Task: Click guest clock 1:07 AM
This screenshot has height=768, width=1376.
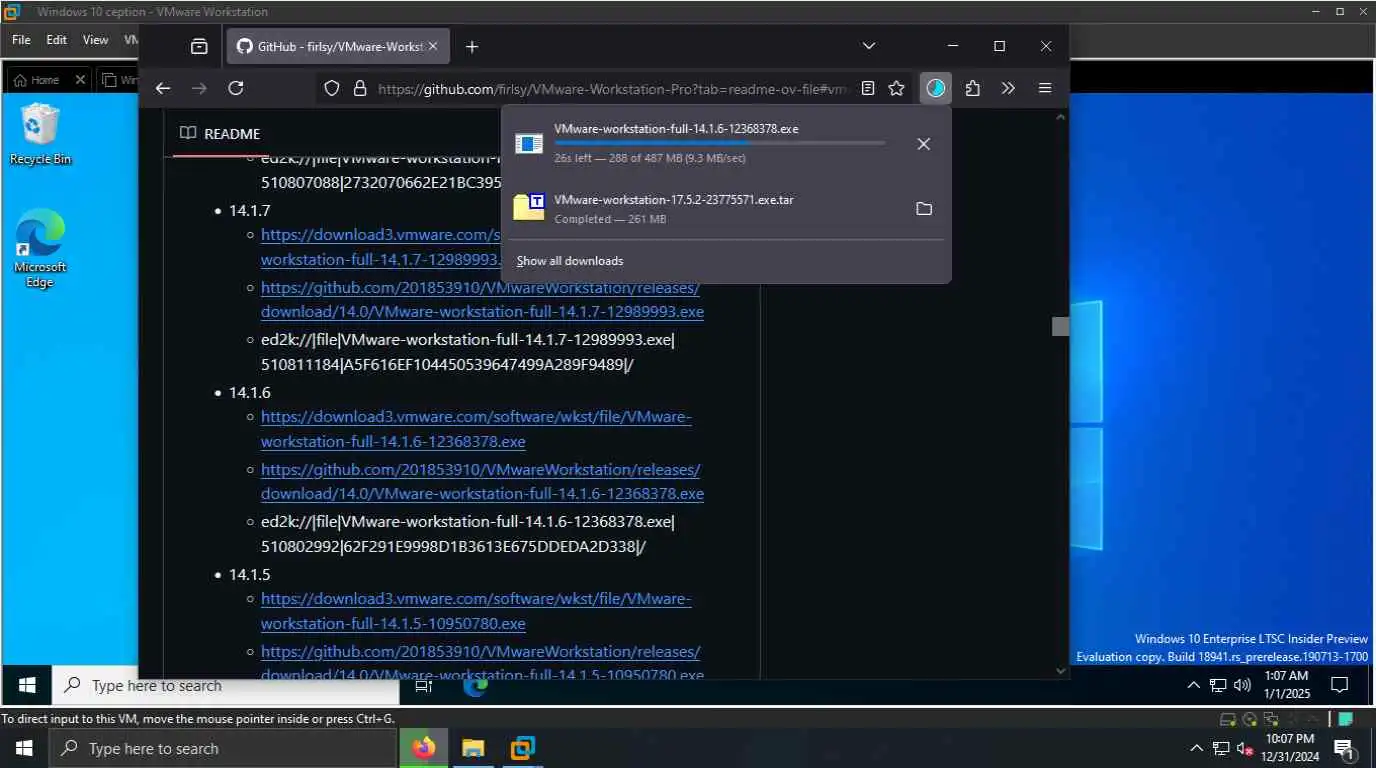Action: (1286, 685)
